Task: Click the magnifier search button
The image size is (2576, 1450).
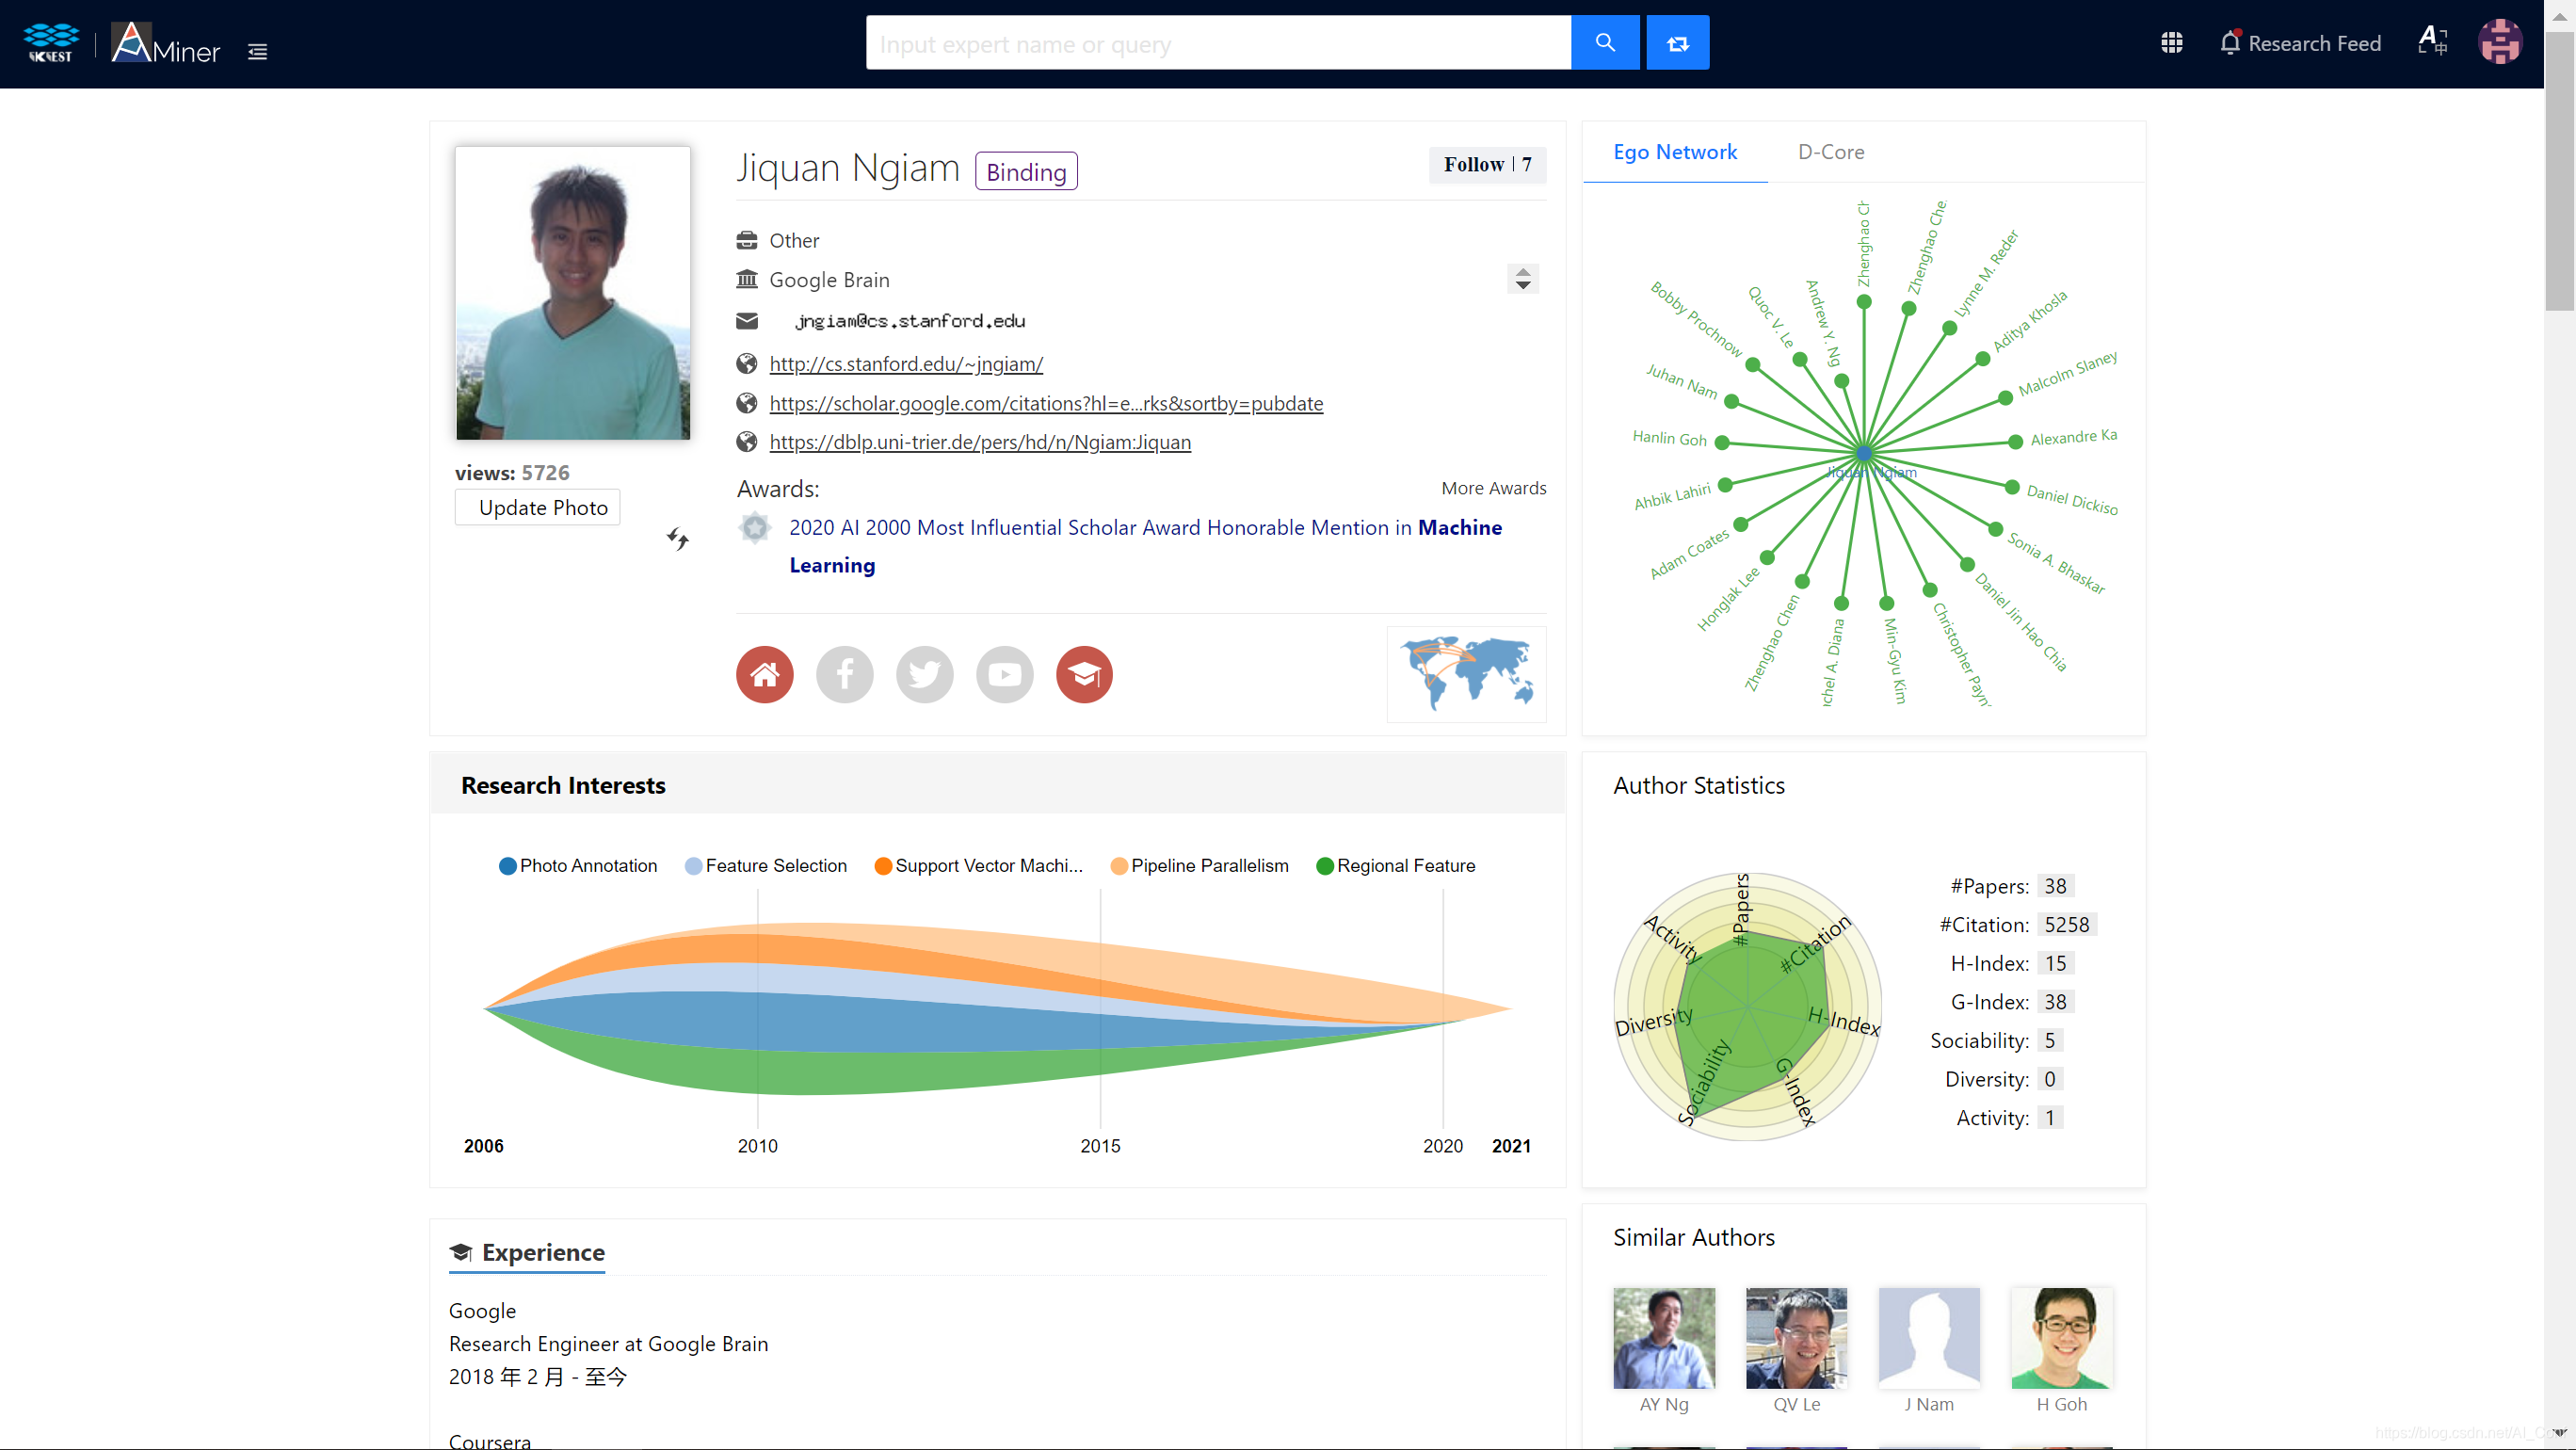Action: tap(1604, 43)
